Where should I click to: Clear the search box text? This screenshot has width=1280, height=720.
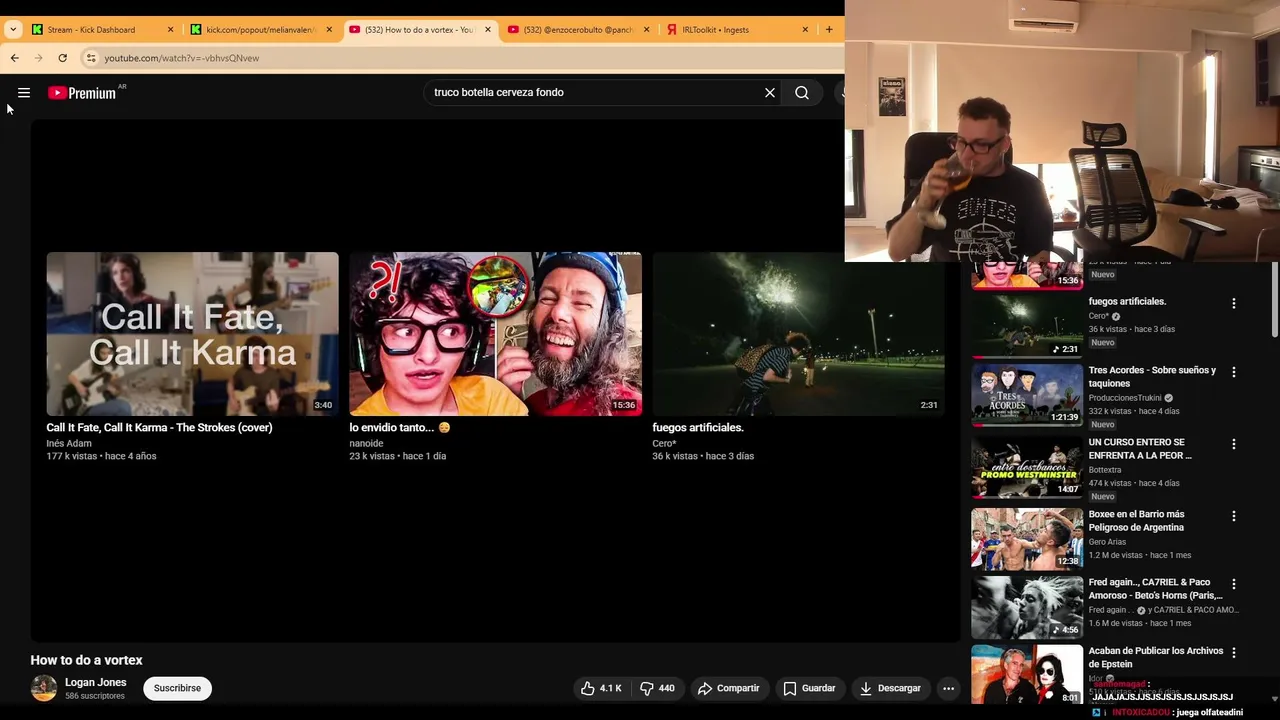tap(770, 93)
